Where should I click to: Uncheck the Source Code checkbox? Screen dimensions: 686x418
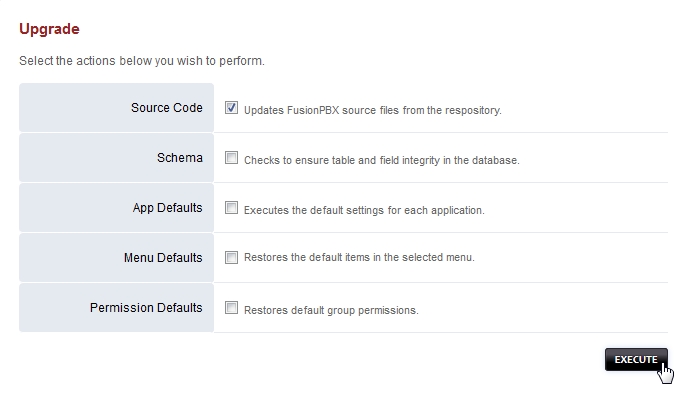click(232, 108)
